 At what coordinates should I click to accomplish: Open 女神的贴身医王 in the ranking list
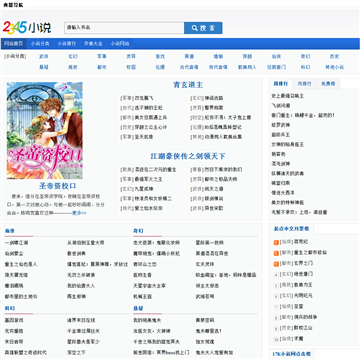[287, 144]
